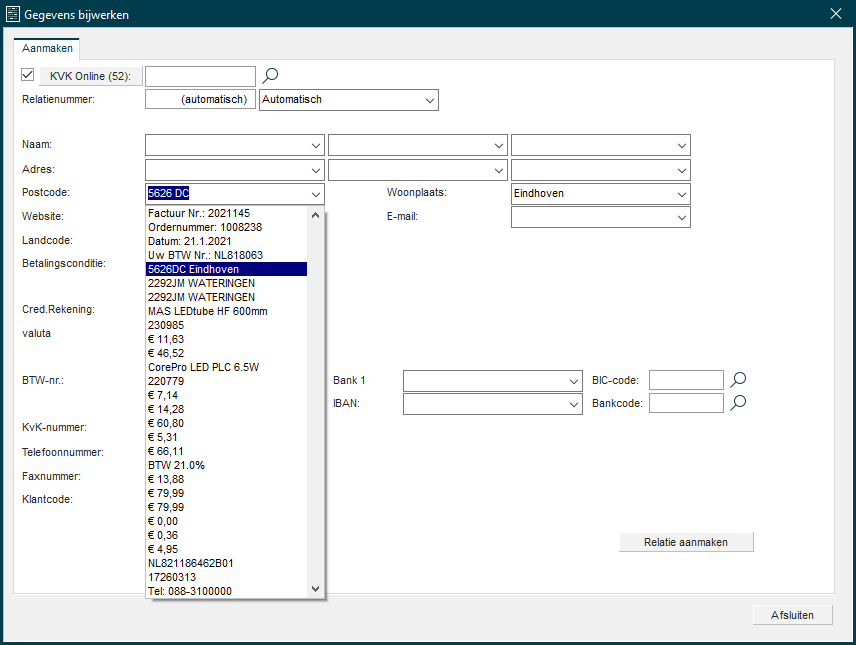Choose 'CorePro LED PLC 6.5W' in the list
This screenshot has height=645, width=856.
coord(227,367)
